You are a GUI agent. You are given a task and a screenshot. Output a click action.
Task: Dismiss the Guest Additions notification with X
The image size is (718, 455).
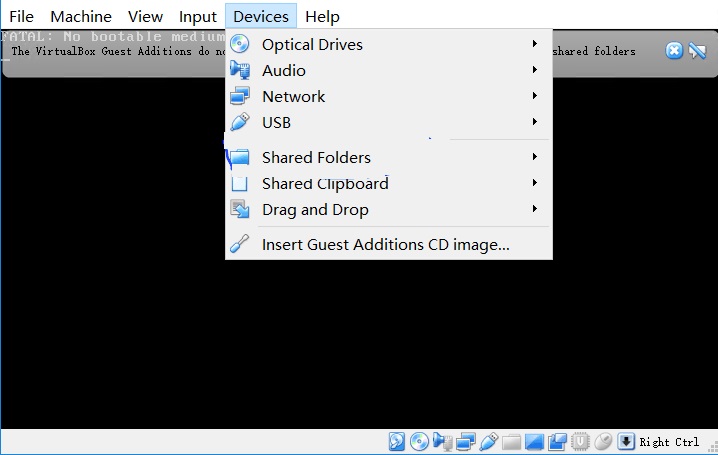[x=674, y=50]
